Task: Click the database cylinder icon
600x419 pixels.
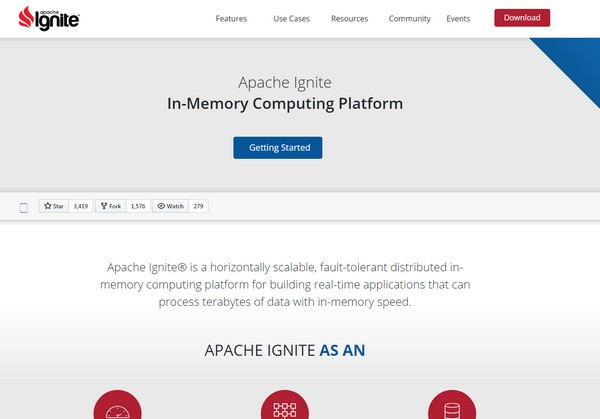Action: (x=452, y=408)
